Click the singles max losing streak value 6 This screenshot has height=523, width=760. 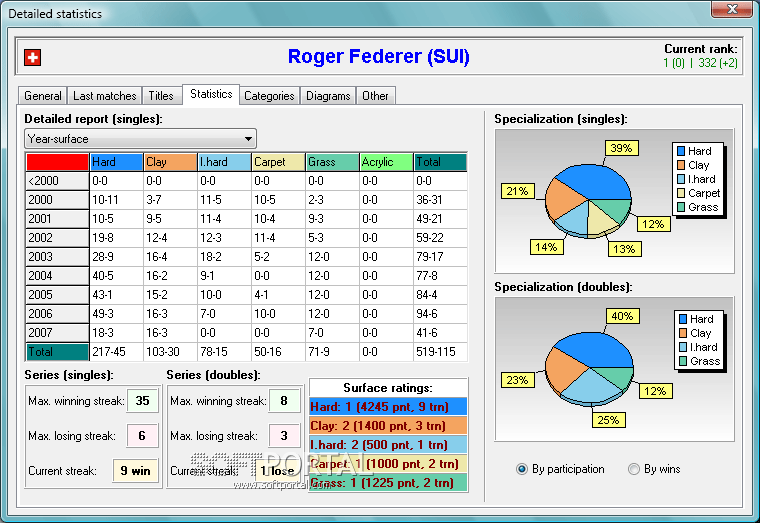click(142, 436)
